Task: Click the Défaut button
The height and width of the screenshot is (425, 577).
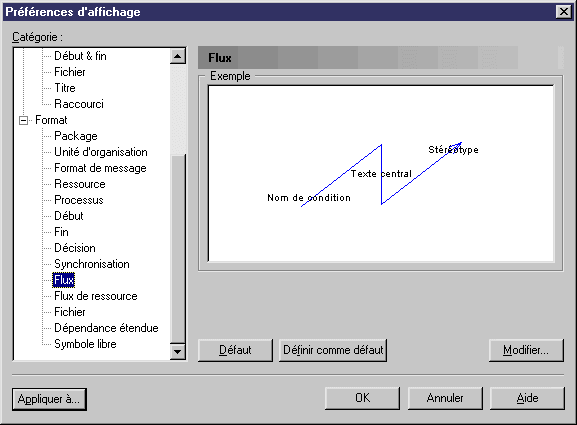Action: [235, 350]
